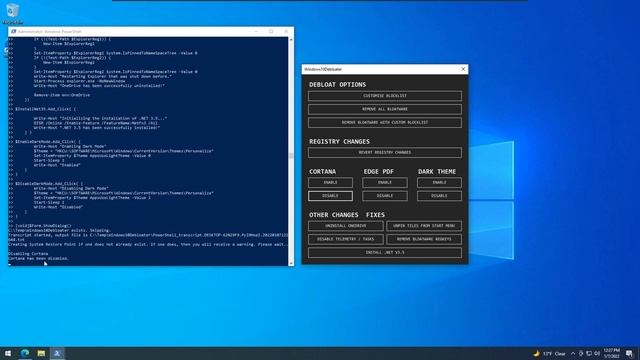
Task: Launch Microsoft Edge from the taskbar
Action: coord(25,353)
